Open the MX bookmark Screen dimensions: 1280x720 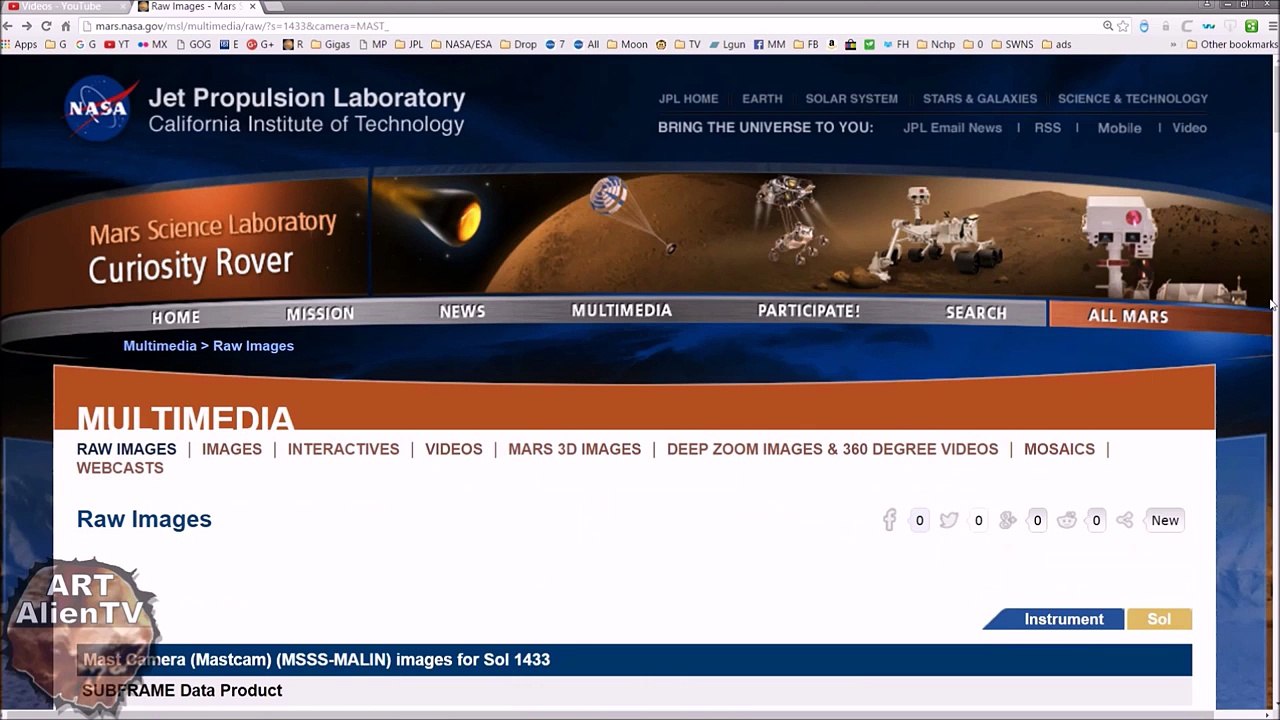[153, 44]
